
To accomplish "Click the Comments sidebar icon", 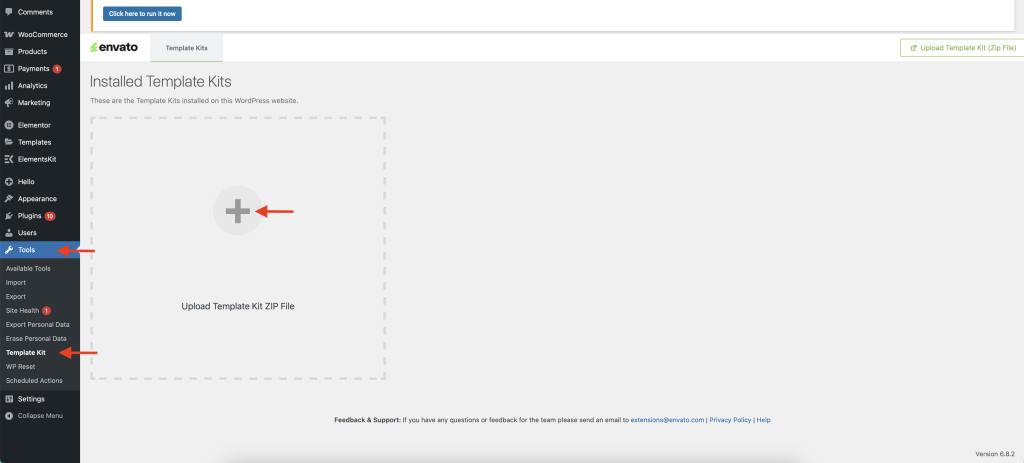I will tap(8, 12).
